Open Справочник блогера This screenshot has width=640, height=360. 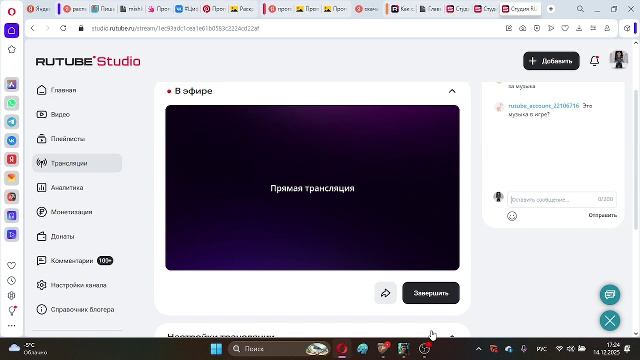point(76,309)
